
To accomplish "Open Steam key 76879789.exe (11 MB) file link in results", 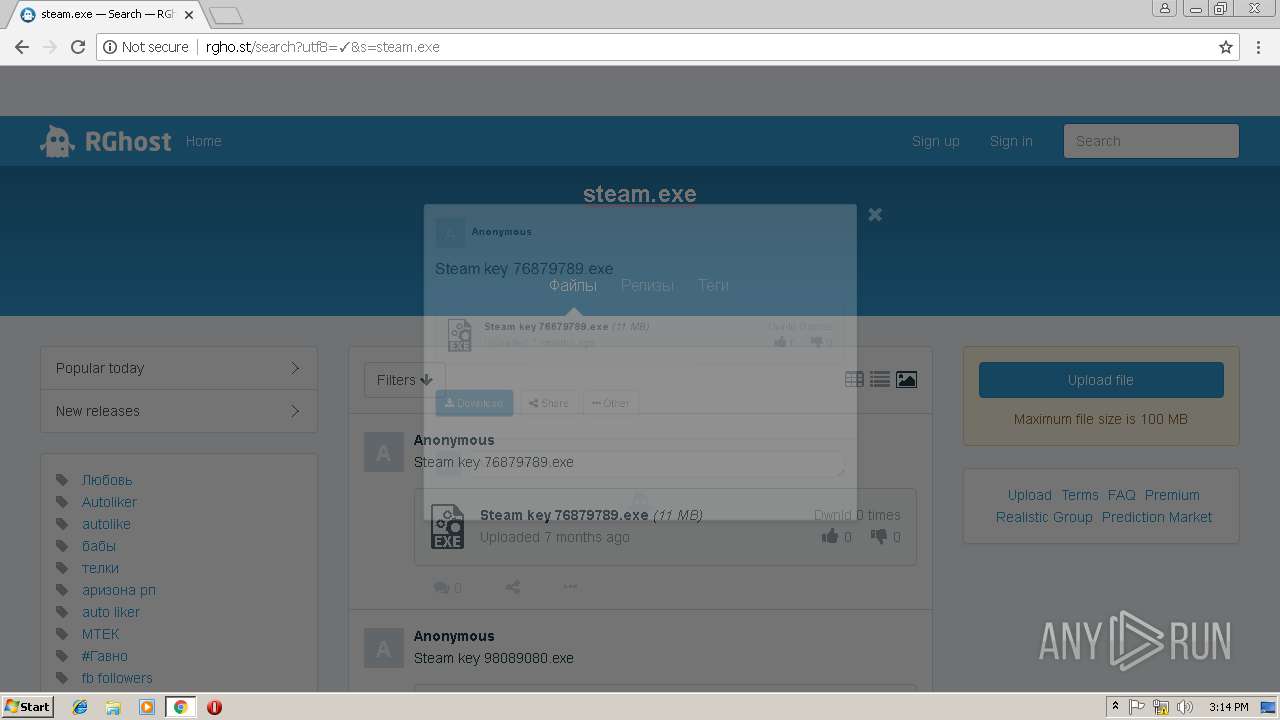I will click(591, 515).
